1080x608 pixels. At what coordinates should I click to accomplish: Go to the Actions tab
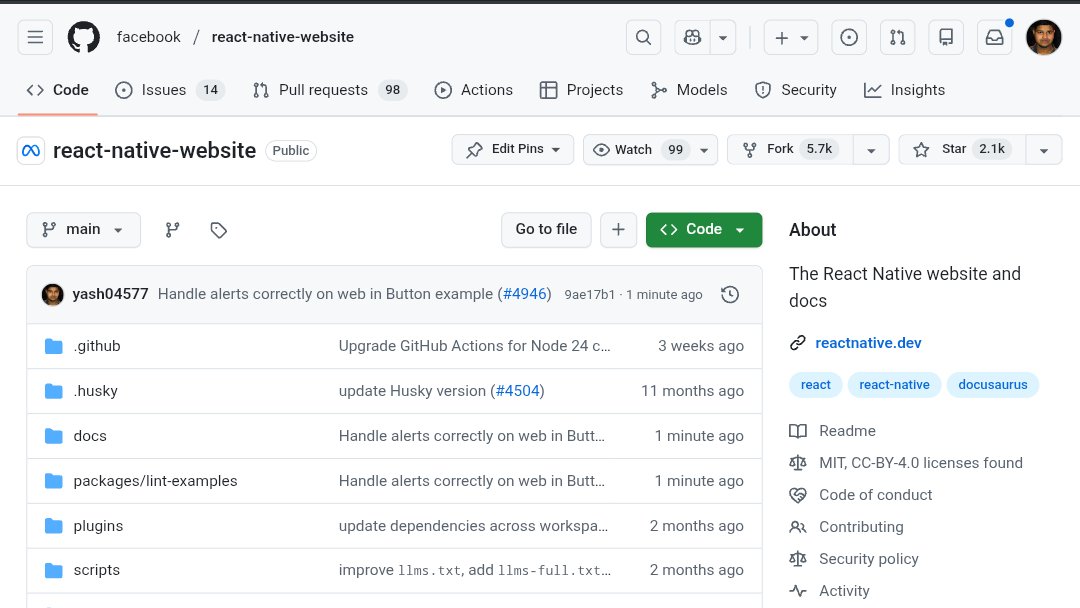[474, 90]
